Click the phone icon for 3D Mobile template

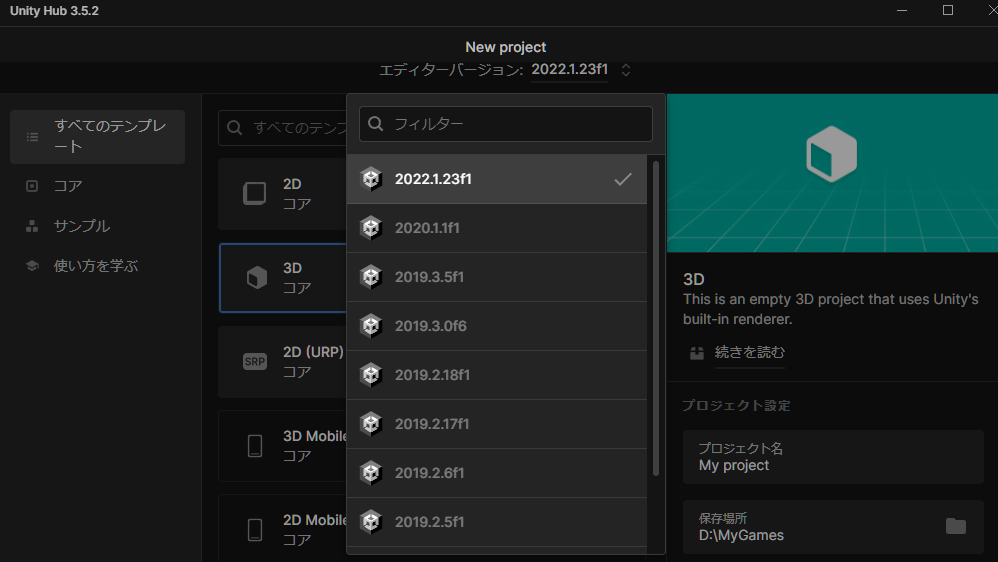click(x=255, y=446)
